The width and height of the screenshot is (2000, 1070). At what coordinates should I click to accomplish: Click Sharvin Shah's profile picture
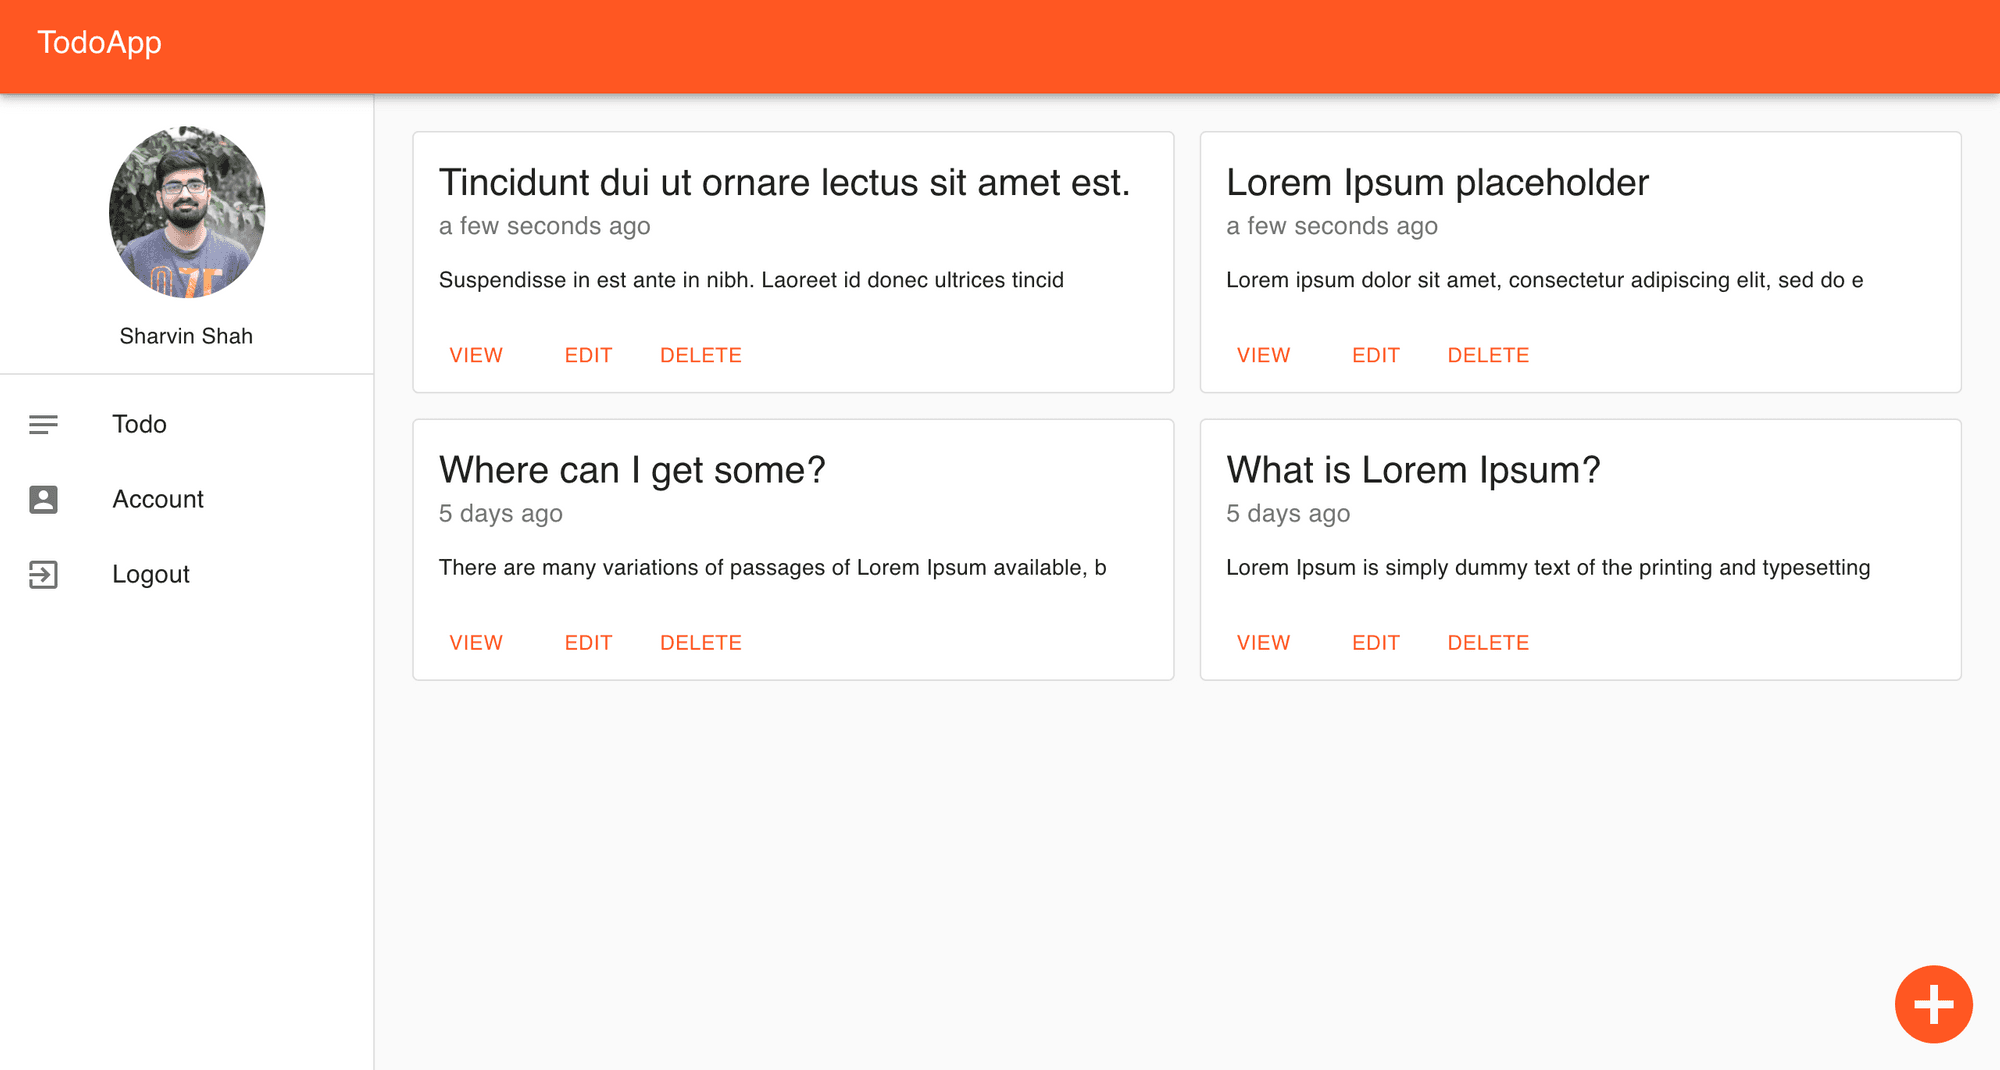click(x=187, y=212)
